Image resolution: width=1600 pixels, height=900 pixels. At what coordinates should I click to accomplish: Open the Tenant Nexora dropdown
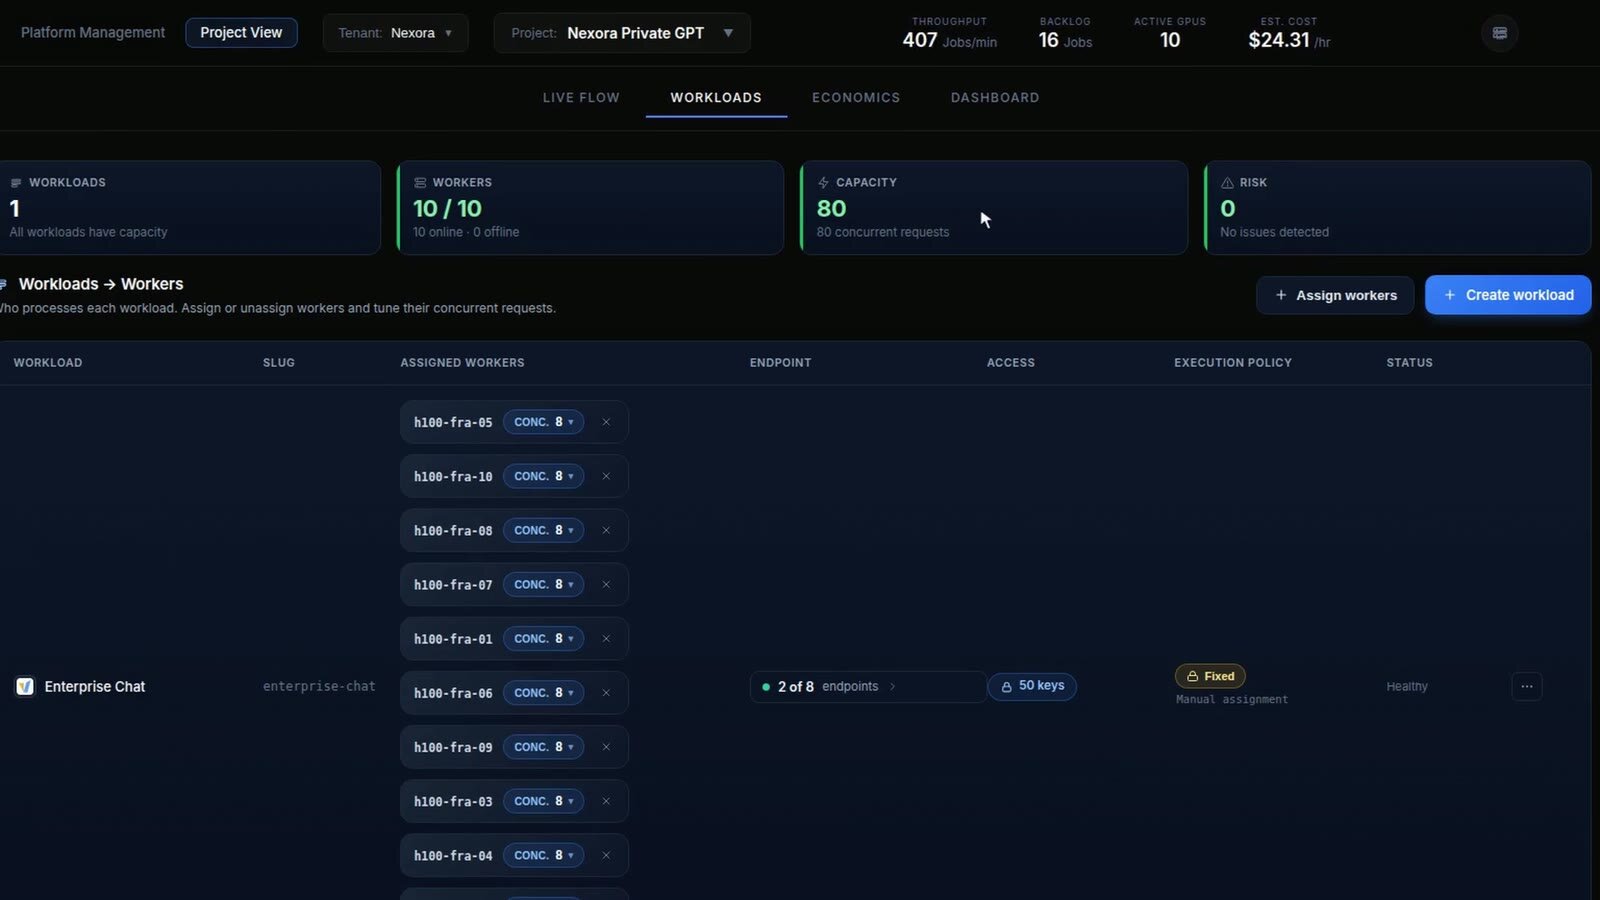[x=396, y=33]
